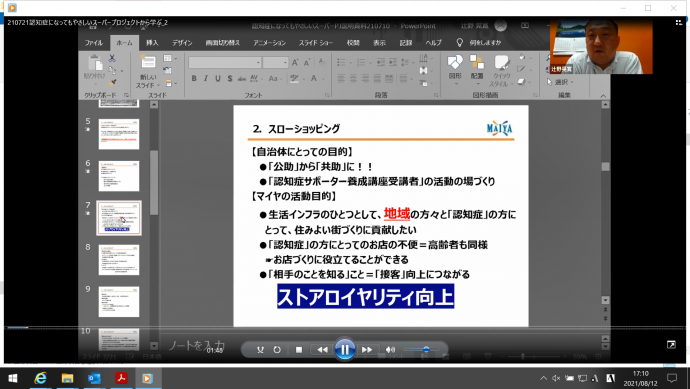Screen dimensions: 690x389
Task: Open the File (ファイル) tab
Action: 94,43
